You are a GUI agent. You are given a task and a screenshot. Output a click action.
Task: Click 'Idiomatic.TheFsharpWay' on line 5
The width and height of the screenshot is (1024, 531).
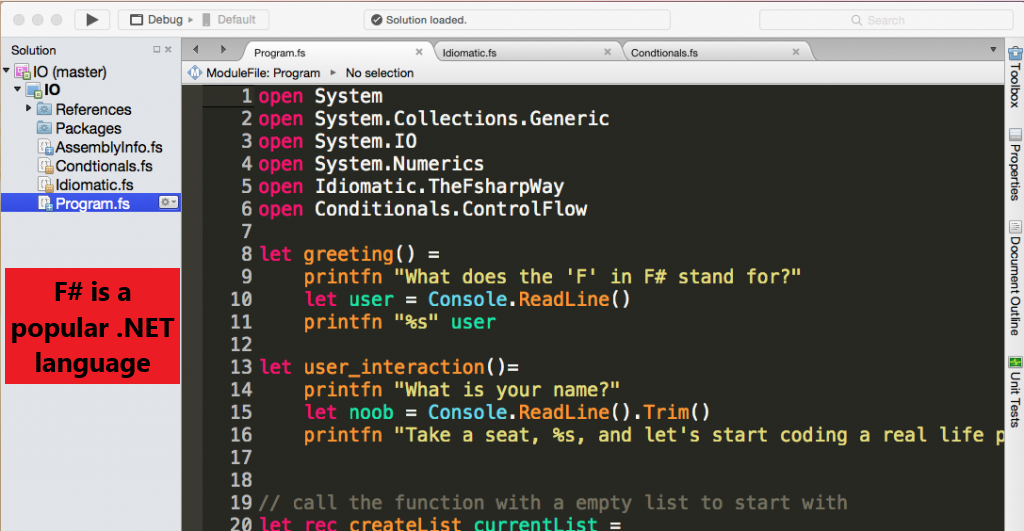[440, 187]
